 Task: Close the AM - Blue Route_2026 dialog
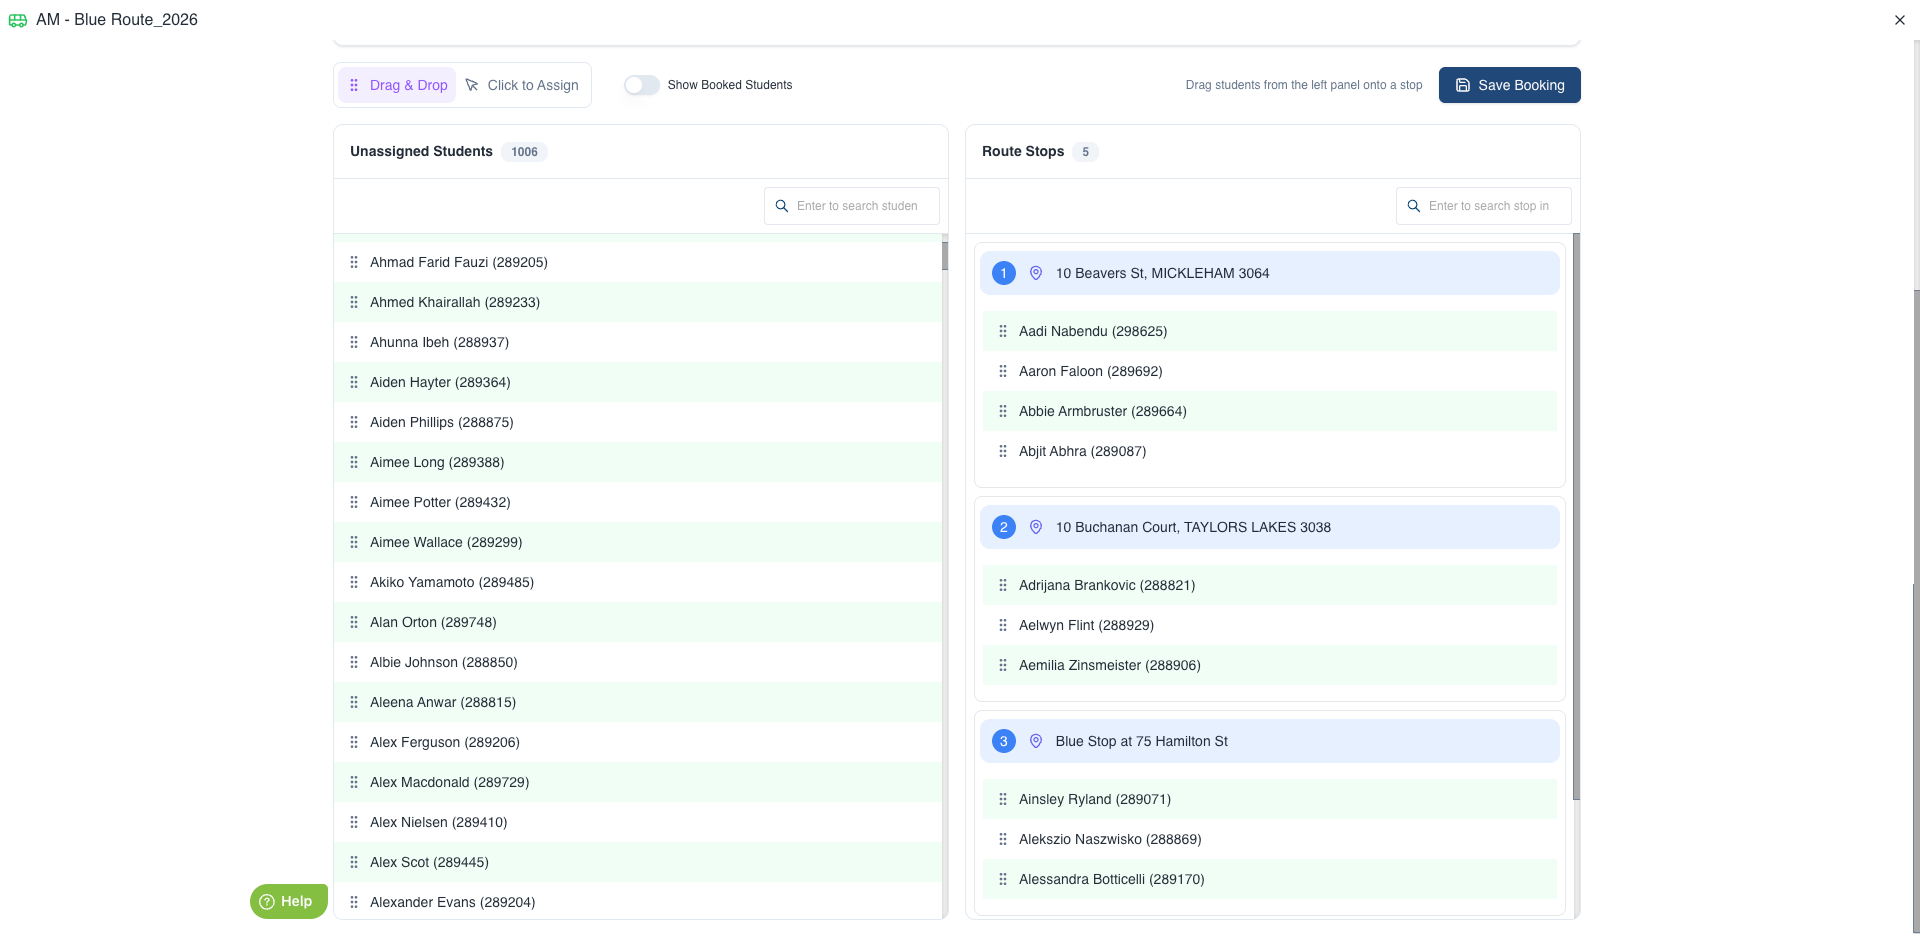coord(1899,20)
